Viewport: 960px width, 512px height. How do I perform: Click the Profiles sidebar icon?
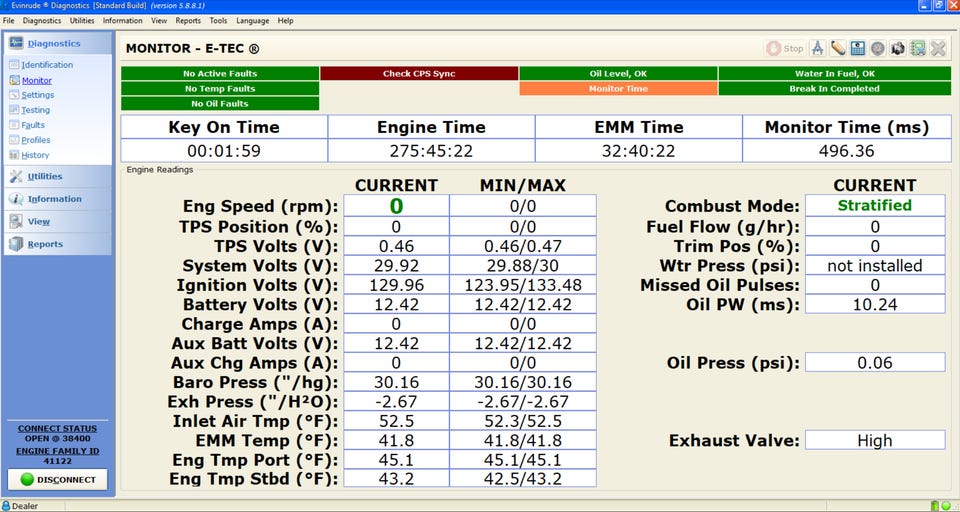click(x=14, y=140)
